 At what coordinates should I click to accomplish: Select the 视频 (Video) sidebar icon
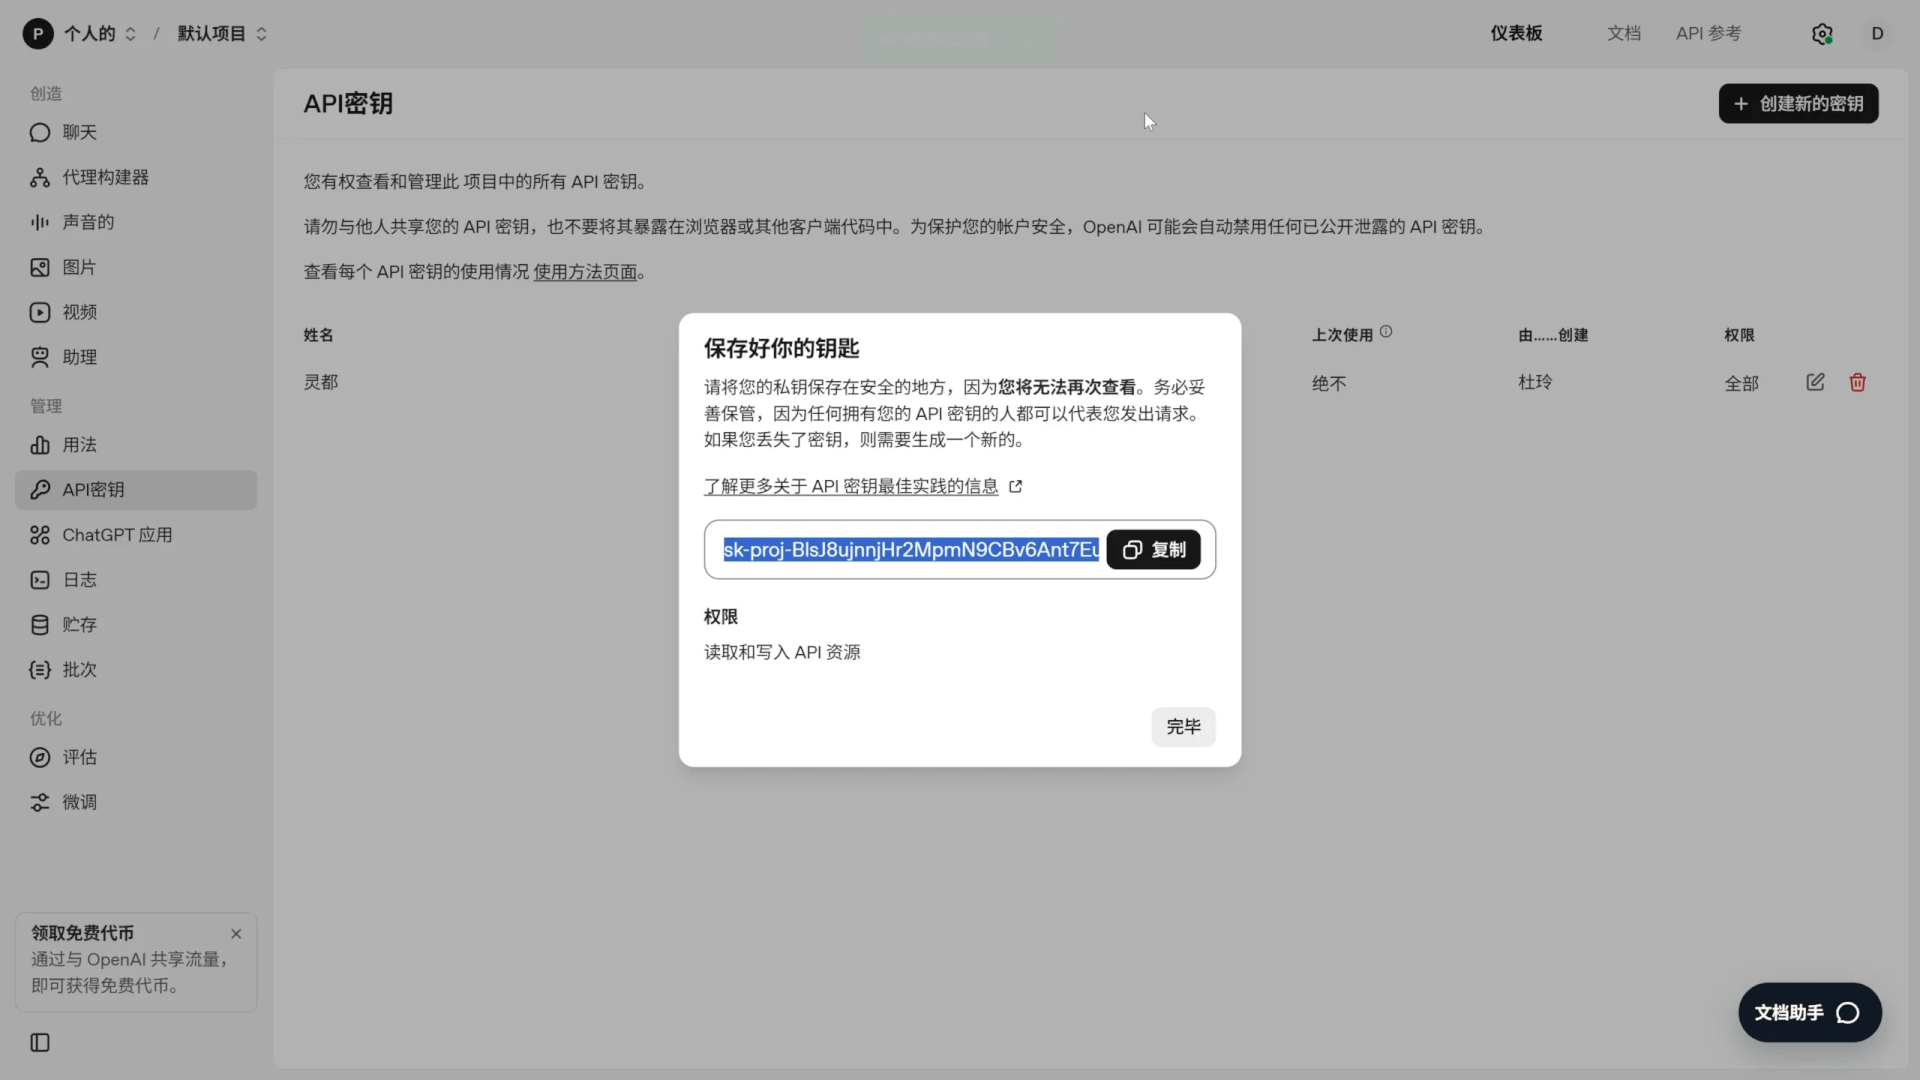[39, 312]
